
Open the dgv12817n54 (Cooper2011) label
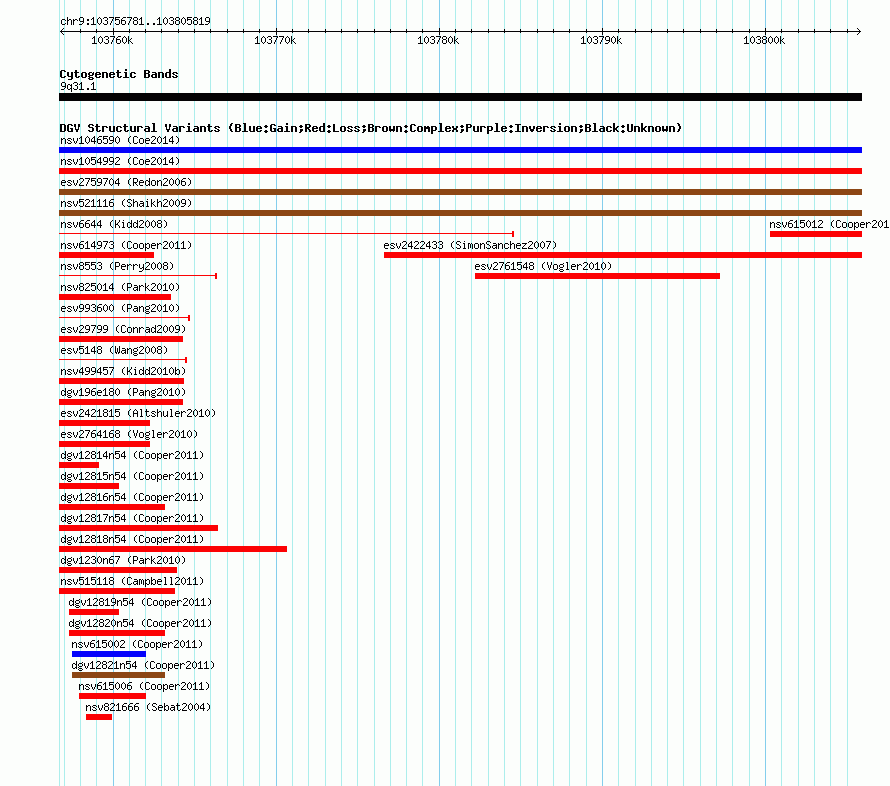(132, 518)
